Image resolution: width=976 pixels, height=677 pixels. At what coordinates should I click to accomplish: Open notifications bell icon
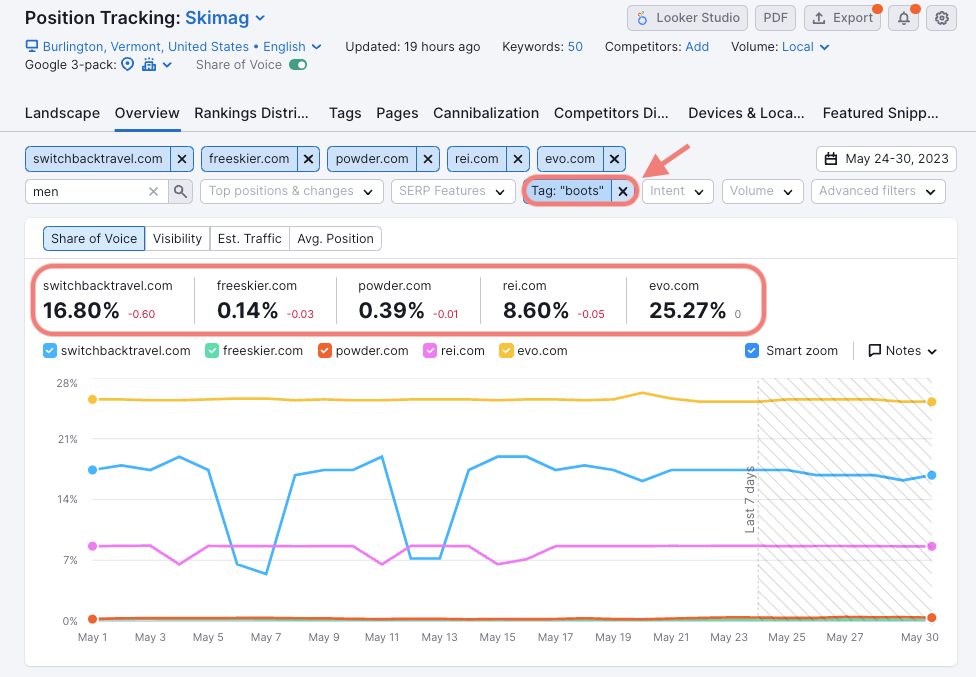[904, 18]
